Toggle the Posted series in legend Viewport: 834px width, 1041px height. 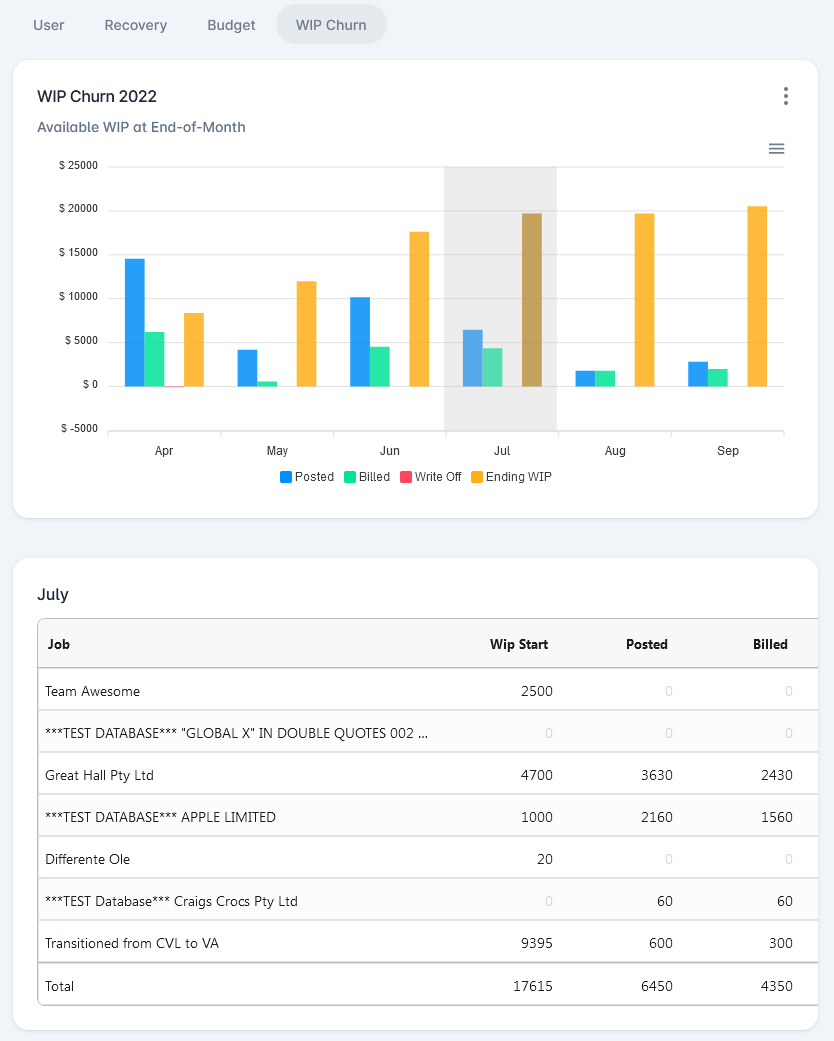(x=307, y=477)
